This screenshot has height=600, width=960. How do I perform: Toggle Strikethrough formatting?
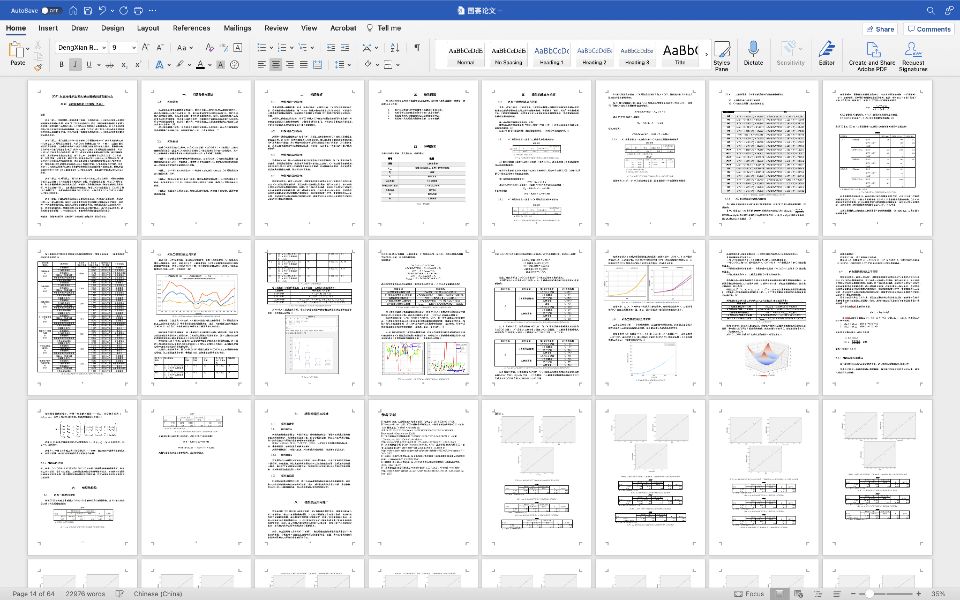110,64
